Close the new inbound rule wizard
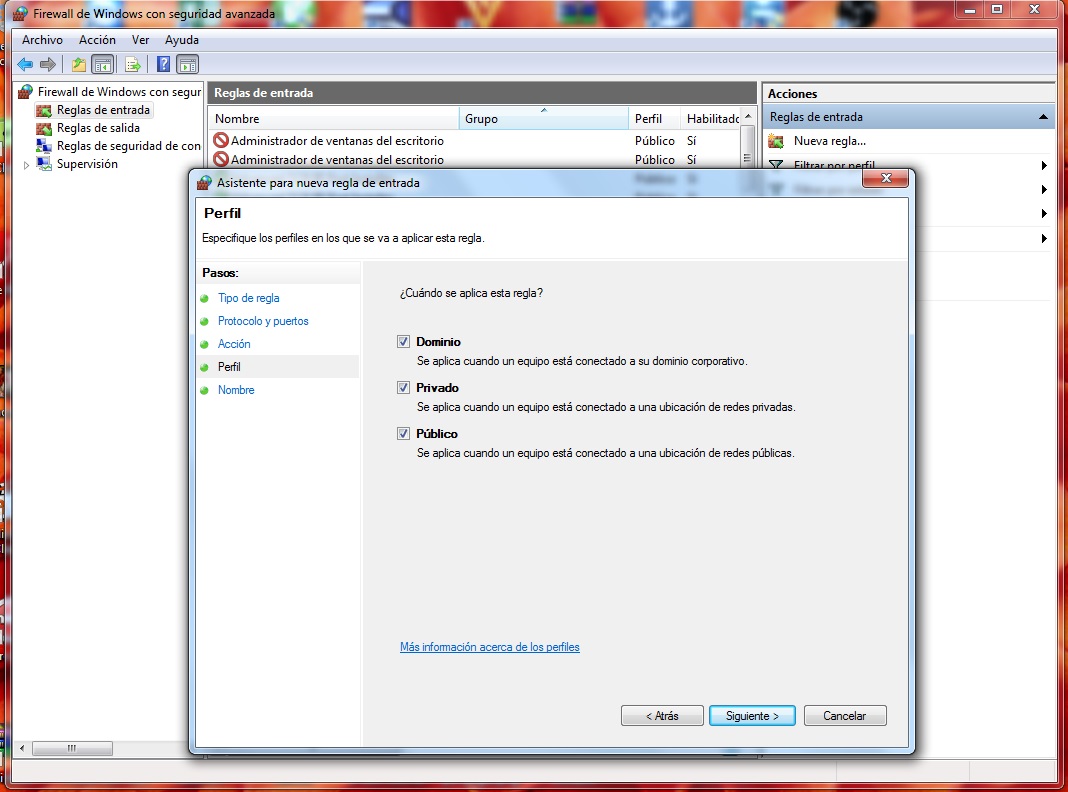 click(x=885, y=178)
